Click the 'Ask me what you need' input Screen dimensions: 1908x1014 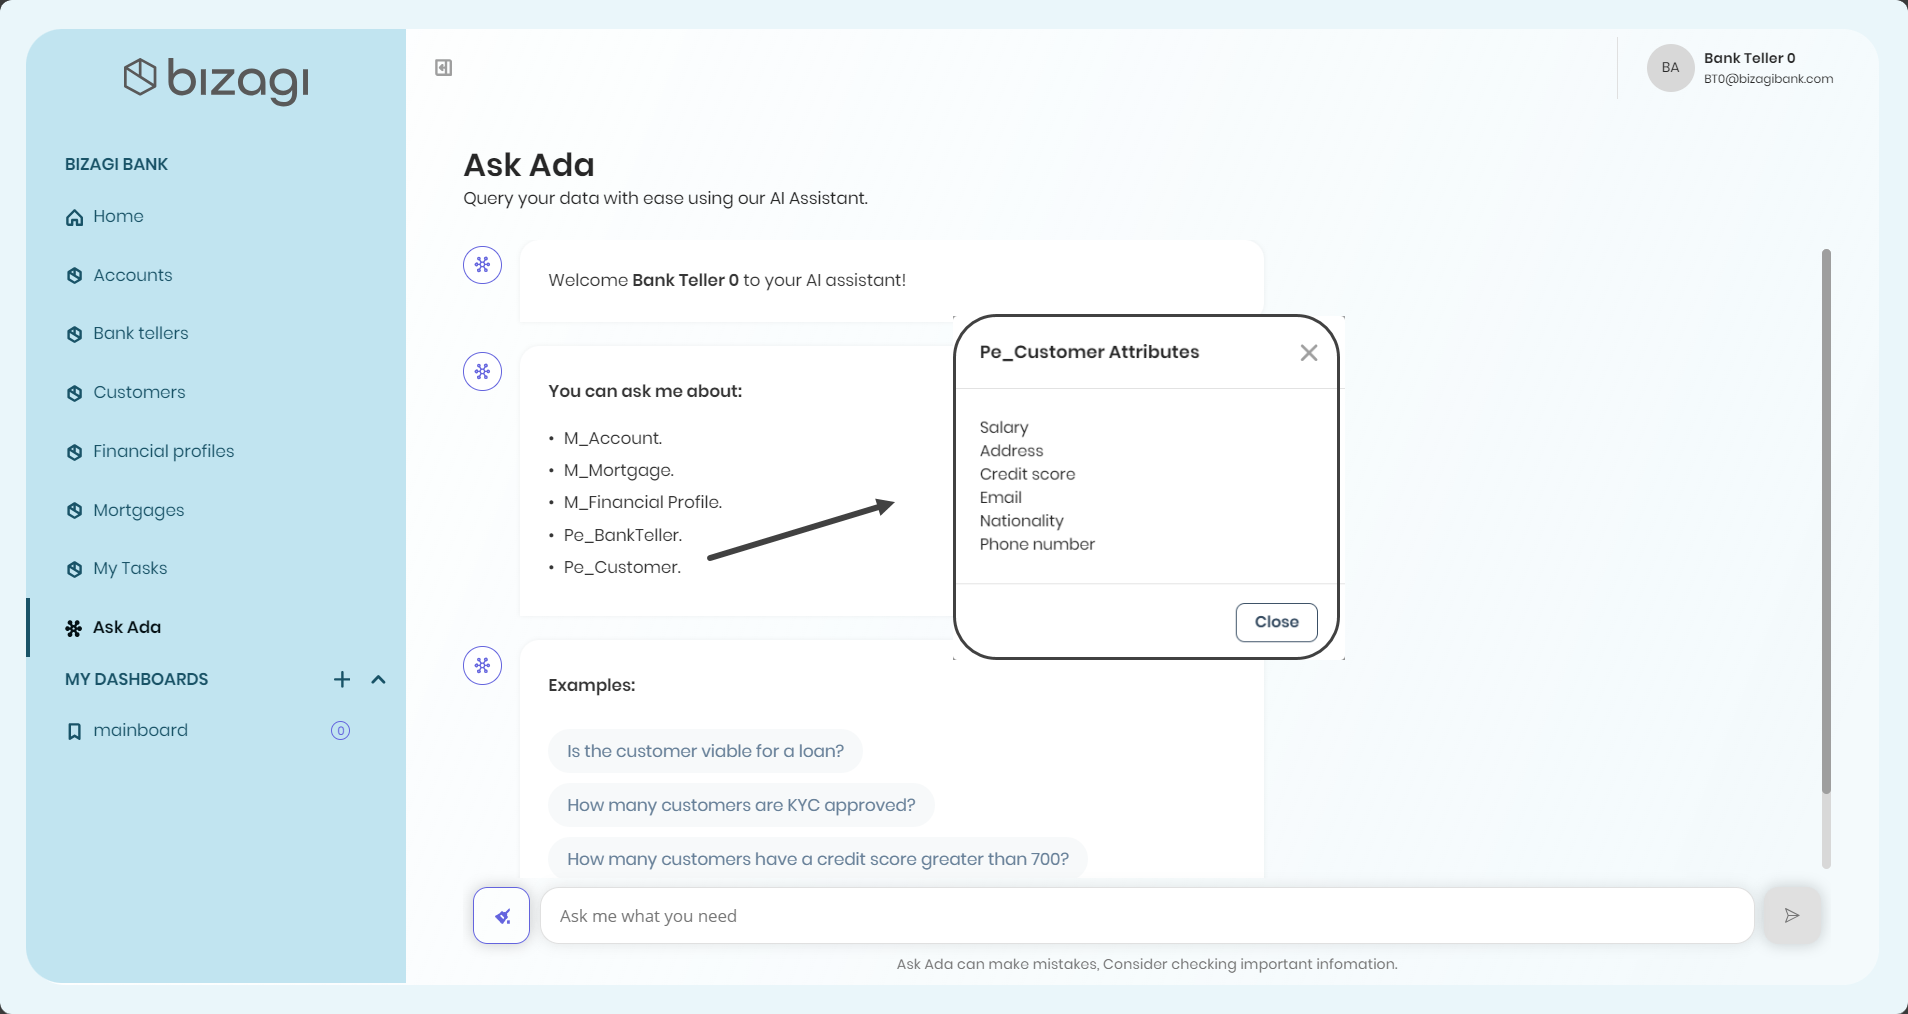(x=1147, y=916)
